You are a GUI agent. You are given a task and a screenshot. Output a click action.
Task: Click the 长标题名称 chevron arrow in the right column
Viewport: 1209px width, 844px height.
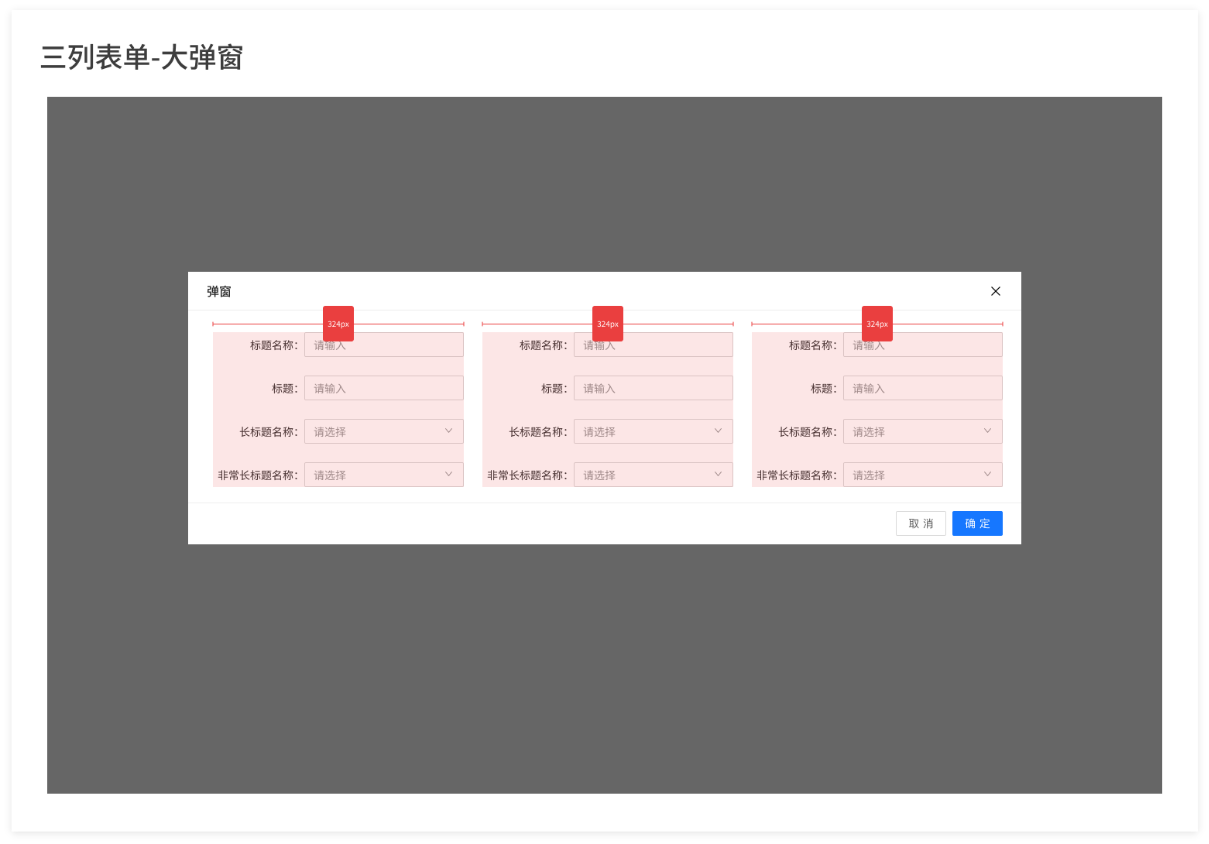tap(987, 431)
